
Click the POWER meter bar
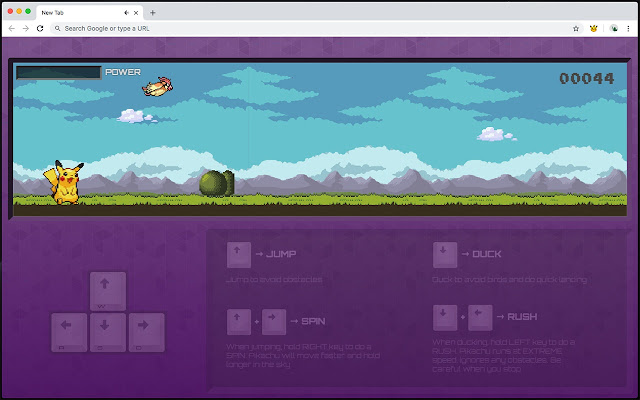pyautogui.click(x=58, y=73)
